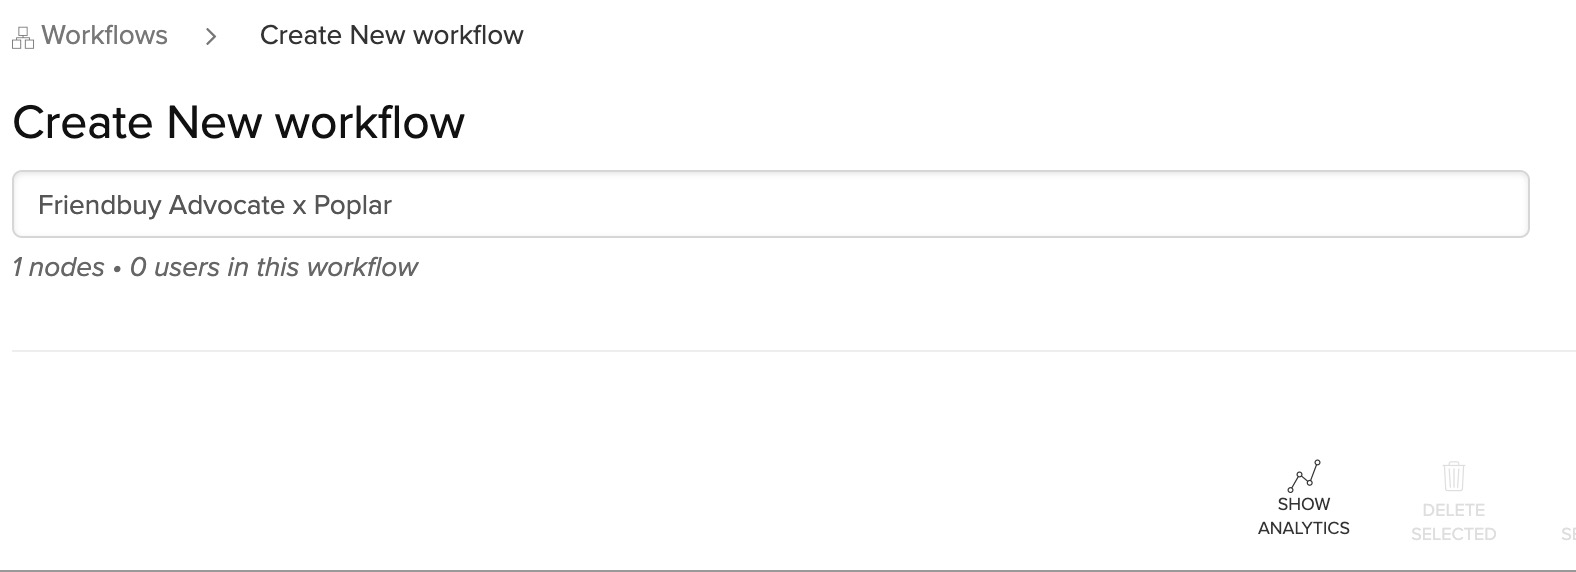This screenshot has height=572, width=1576.
Task: Select the 'Create New workflow' breadcrumb item
Action: [x=391, y=36]
